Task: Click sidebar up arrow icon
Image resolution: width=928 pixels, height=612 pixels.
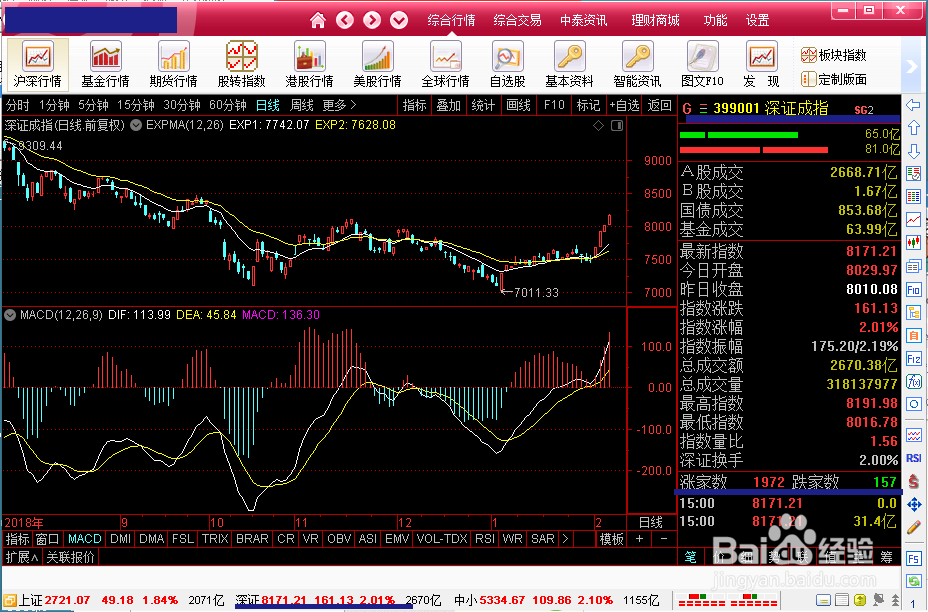Action: [914, 128]
